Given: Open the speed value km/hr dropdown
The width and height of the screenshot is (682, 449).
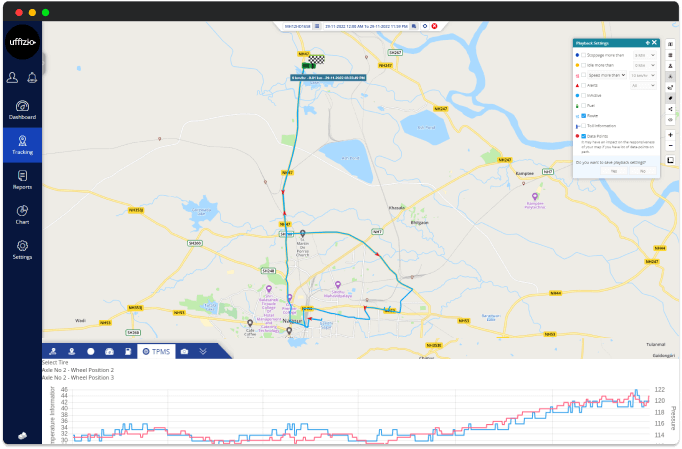Looking at the screenshot, I should 643,75.
